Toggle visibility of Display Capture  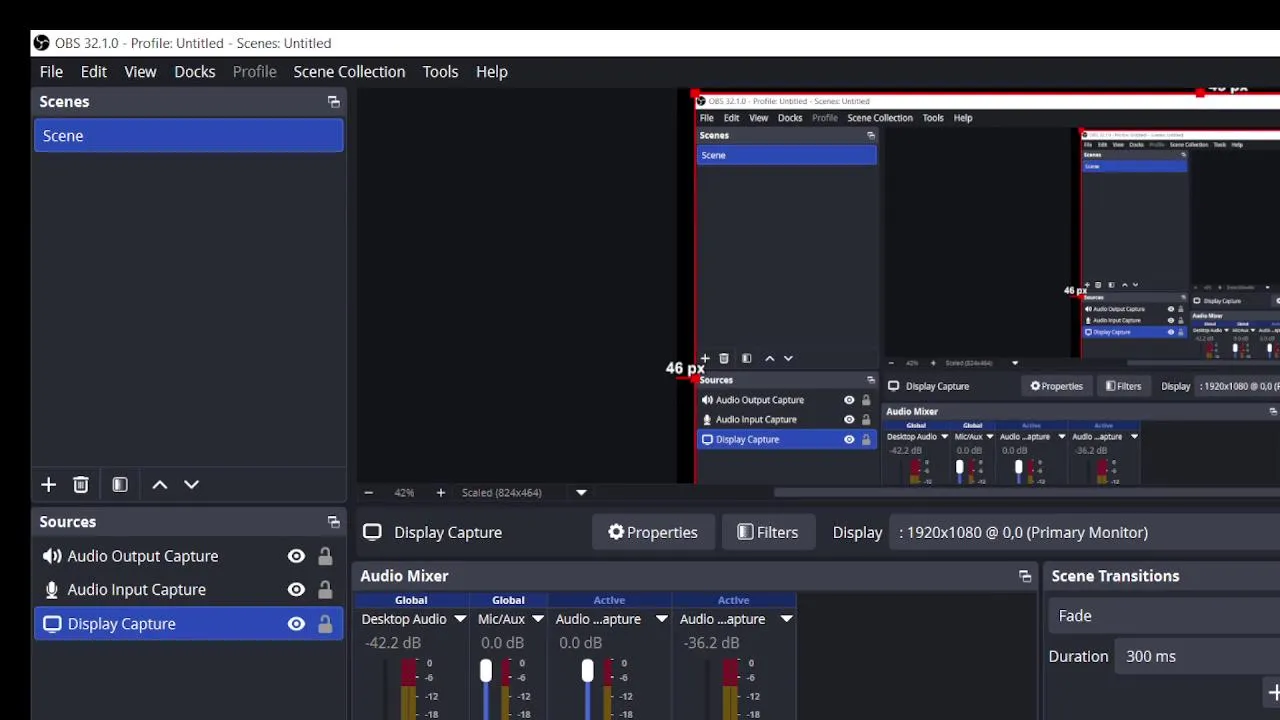[x=296, y=624]
